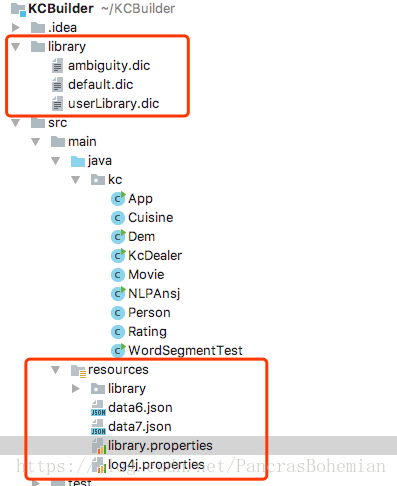Open log4j.properties file

(x=156, y=465)
